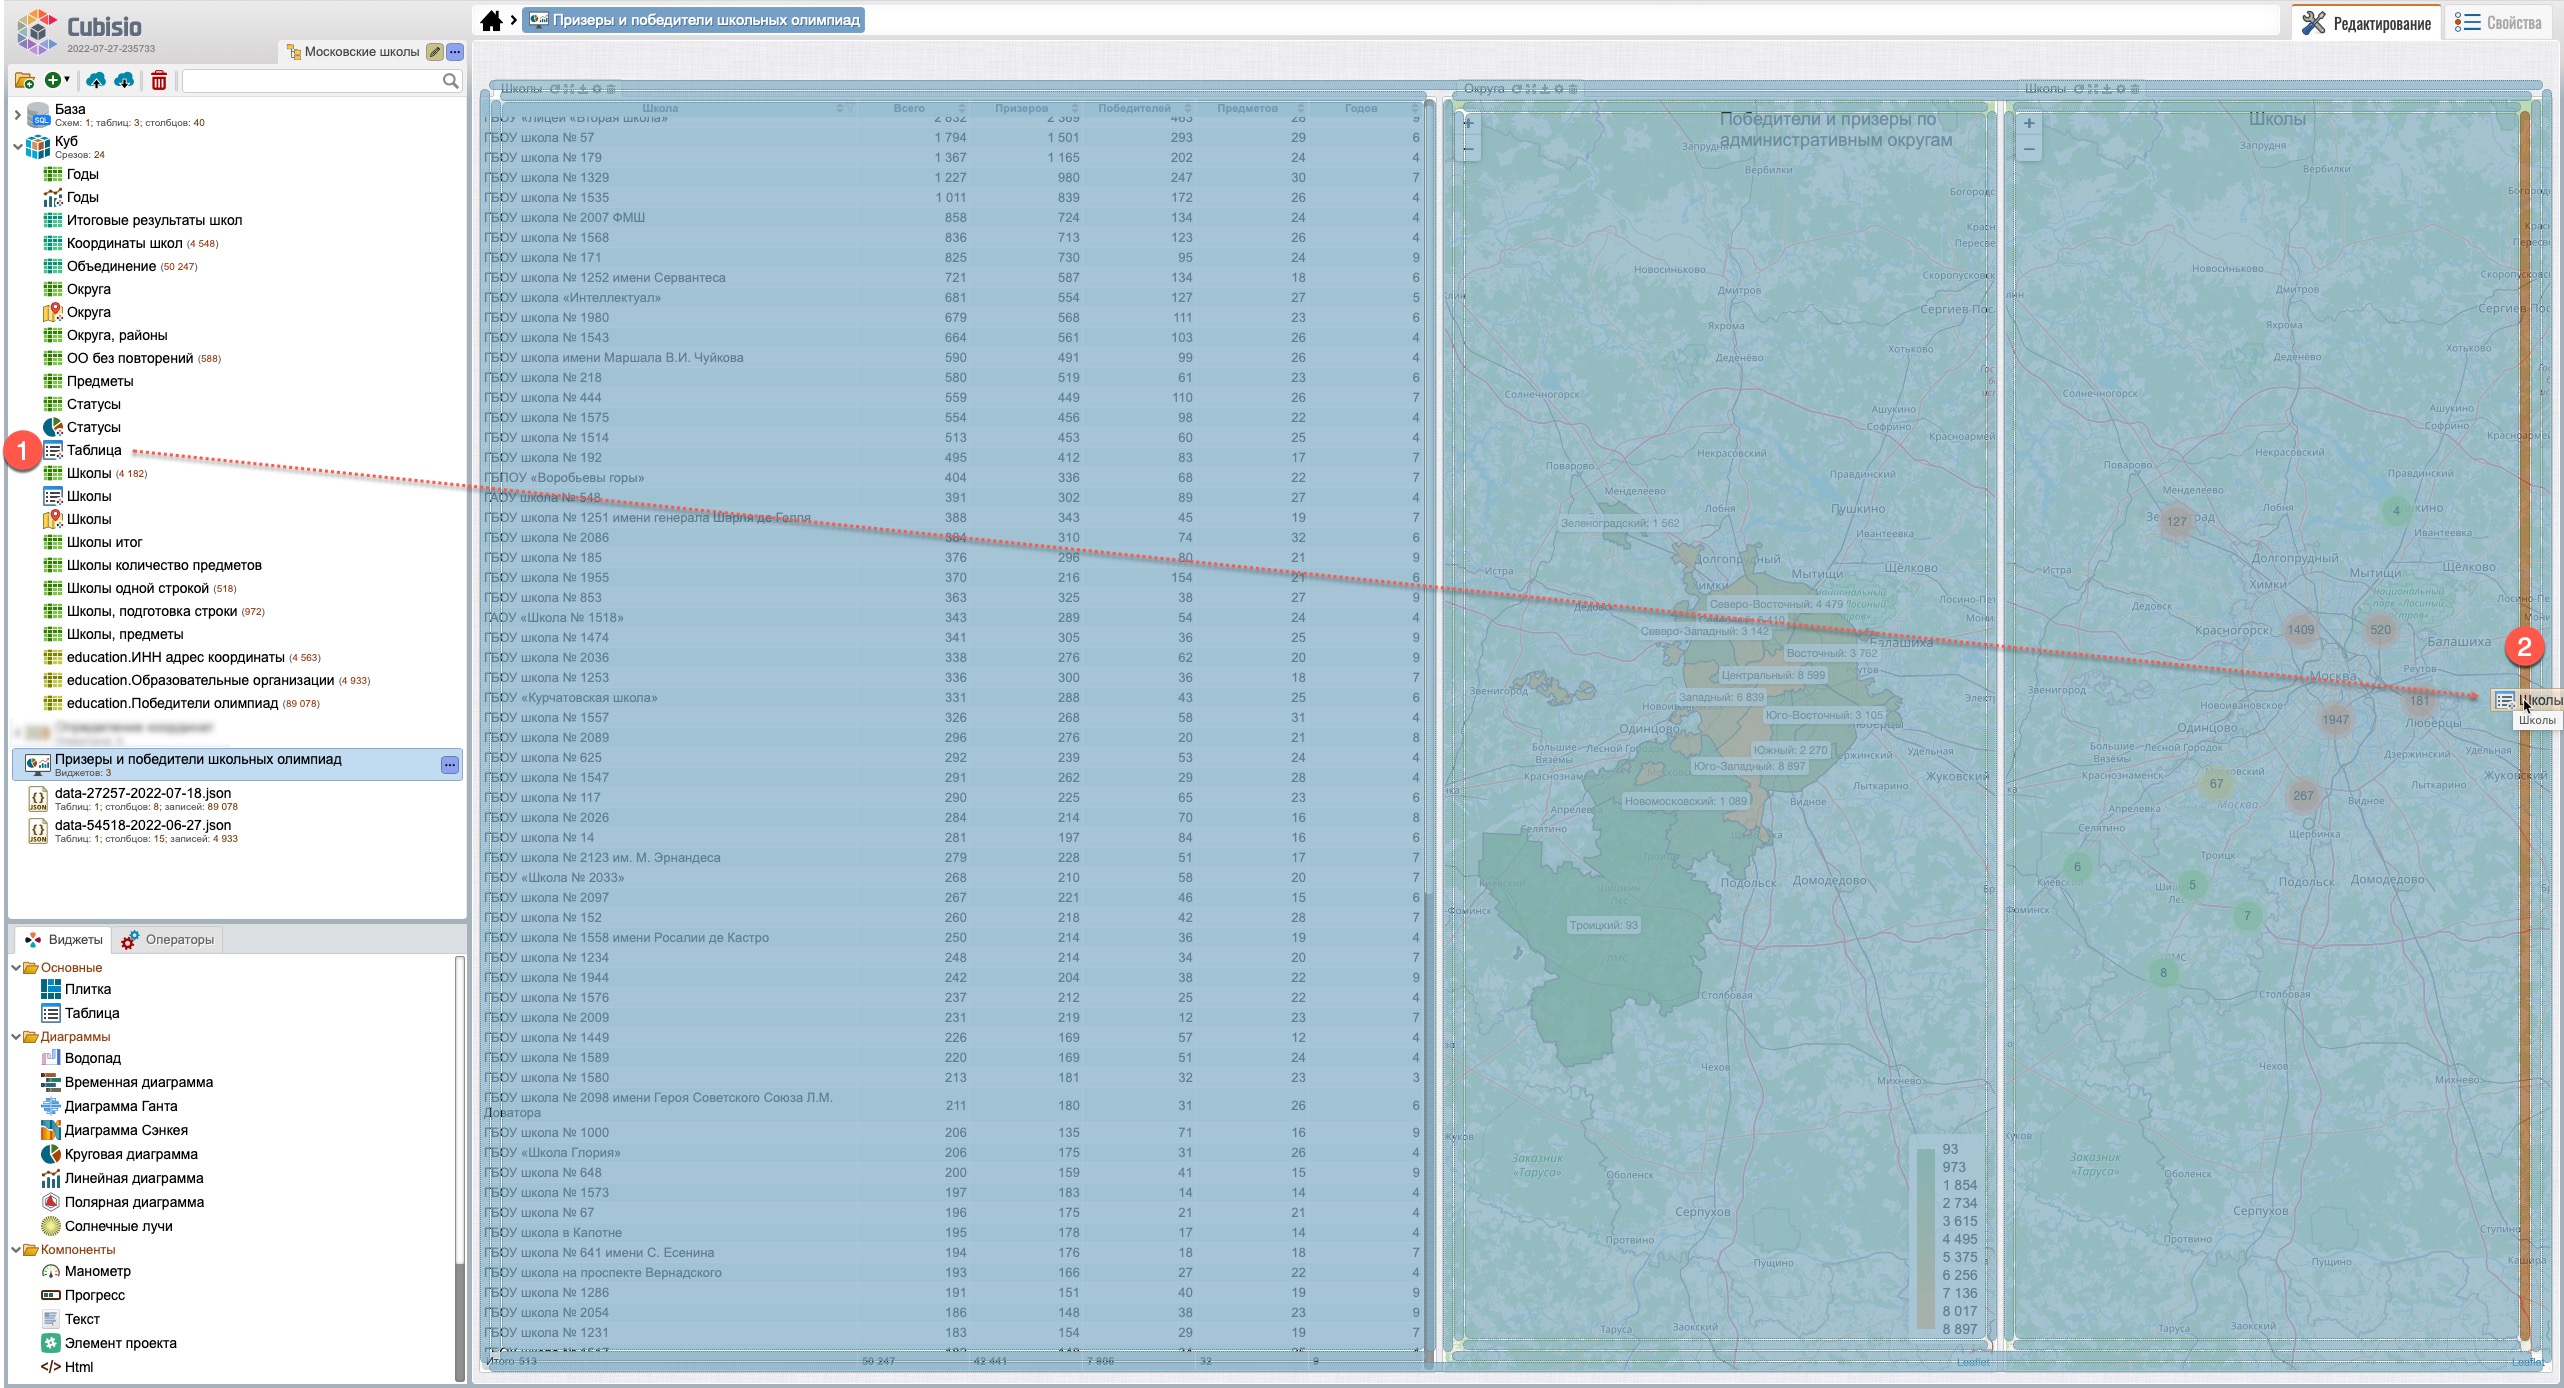Zoom in on the Округа map
Image resolution: width=2564 pixels, height=1388 pixels.
click(1468, 124)
